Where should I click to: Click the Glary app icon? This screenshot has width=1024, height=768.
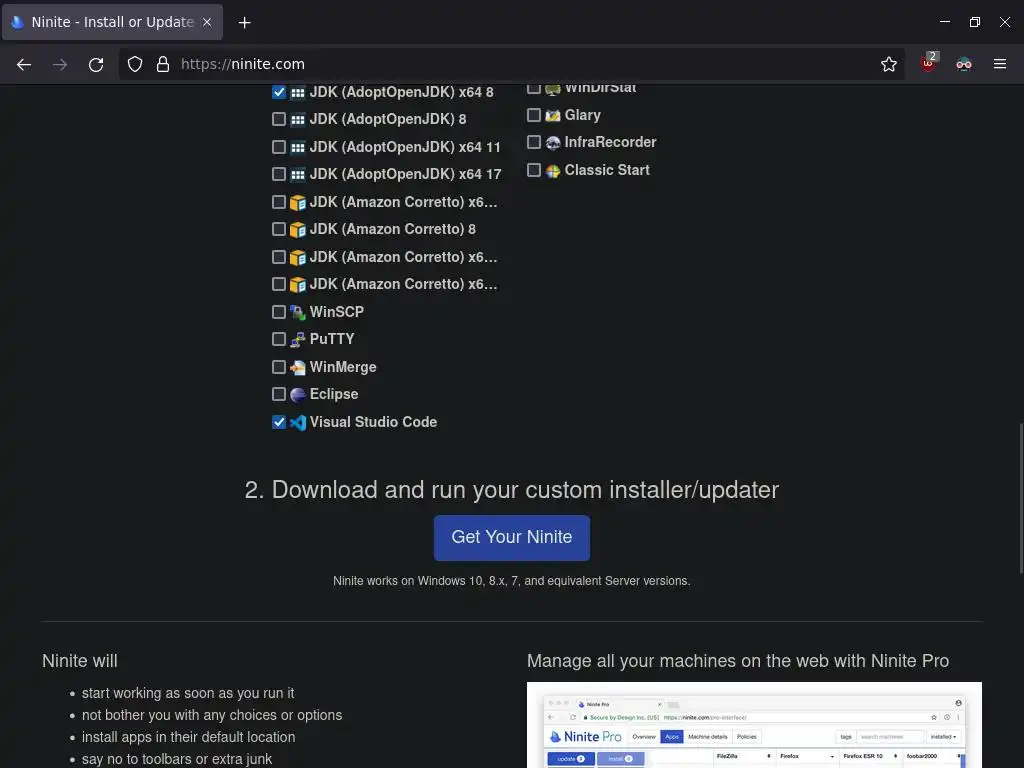pyautogui.click(x=552, y=116)
